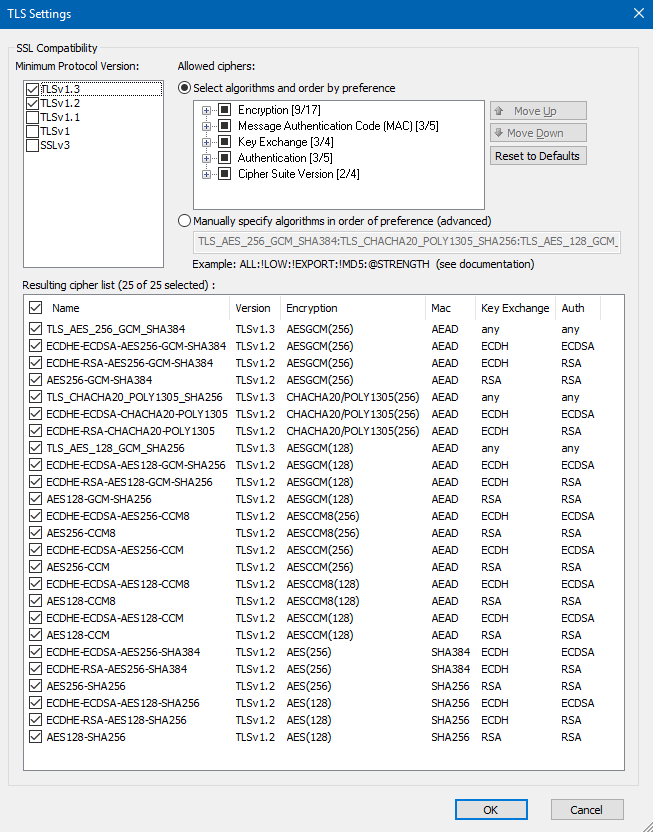
Task: Check the SSLv3 protocol checkbox
Action: (x=33, y=145)
